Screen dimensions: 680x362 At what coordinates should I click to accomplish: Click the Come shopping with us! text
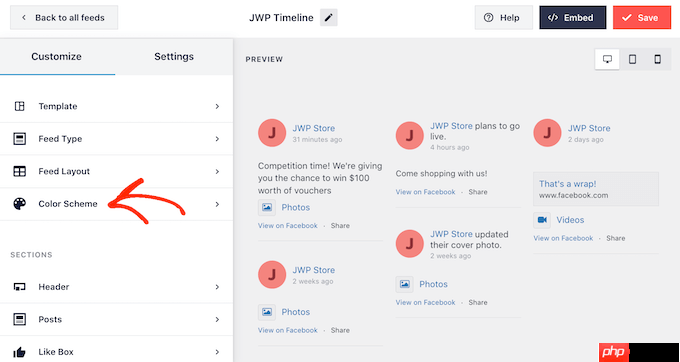click(x=441, y=174)
